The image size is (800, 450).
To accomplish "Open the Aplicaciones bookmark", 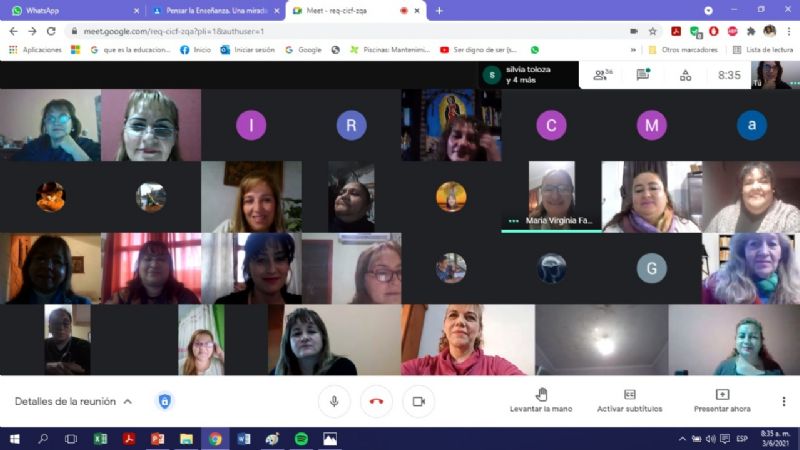I will coord(35,49).
